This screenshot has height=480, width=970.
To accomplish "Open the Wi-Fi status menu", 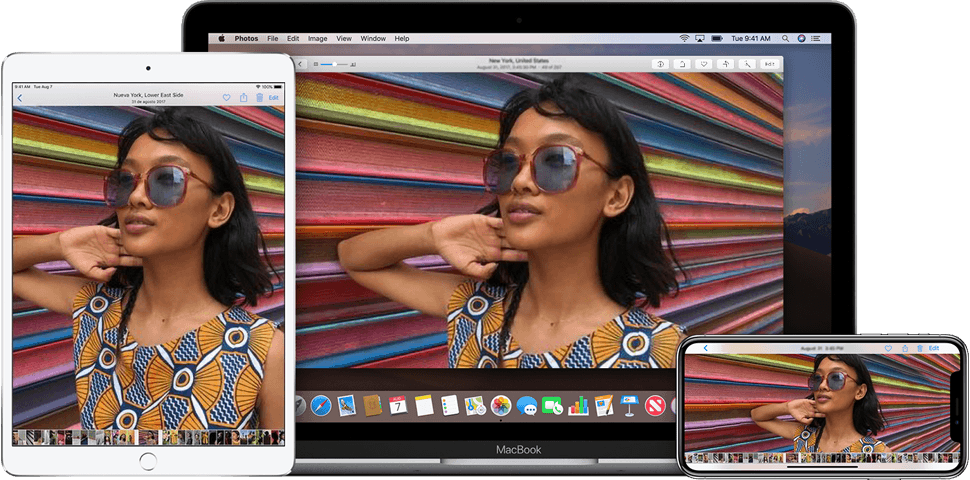I will click(684, 39).
